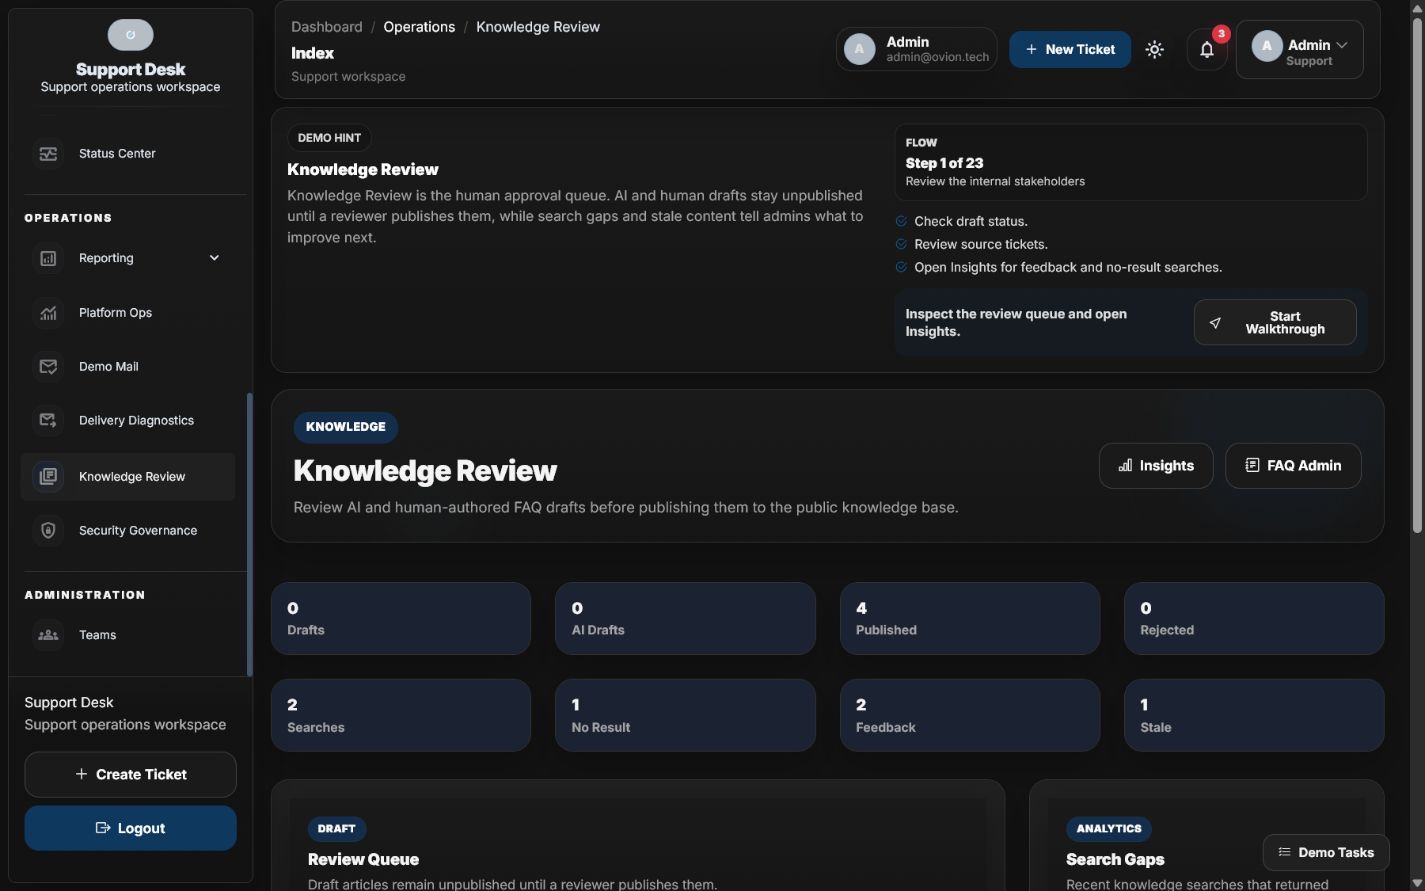Select the Published stat card
The width and height of the screenshot is (1425, 891).
[970, 619]
